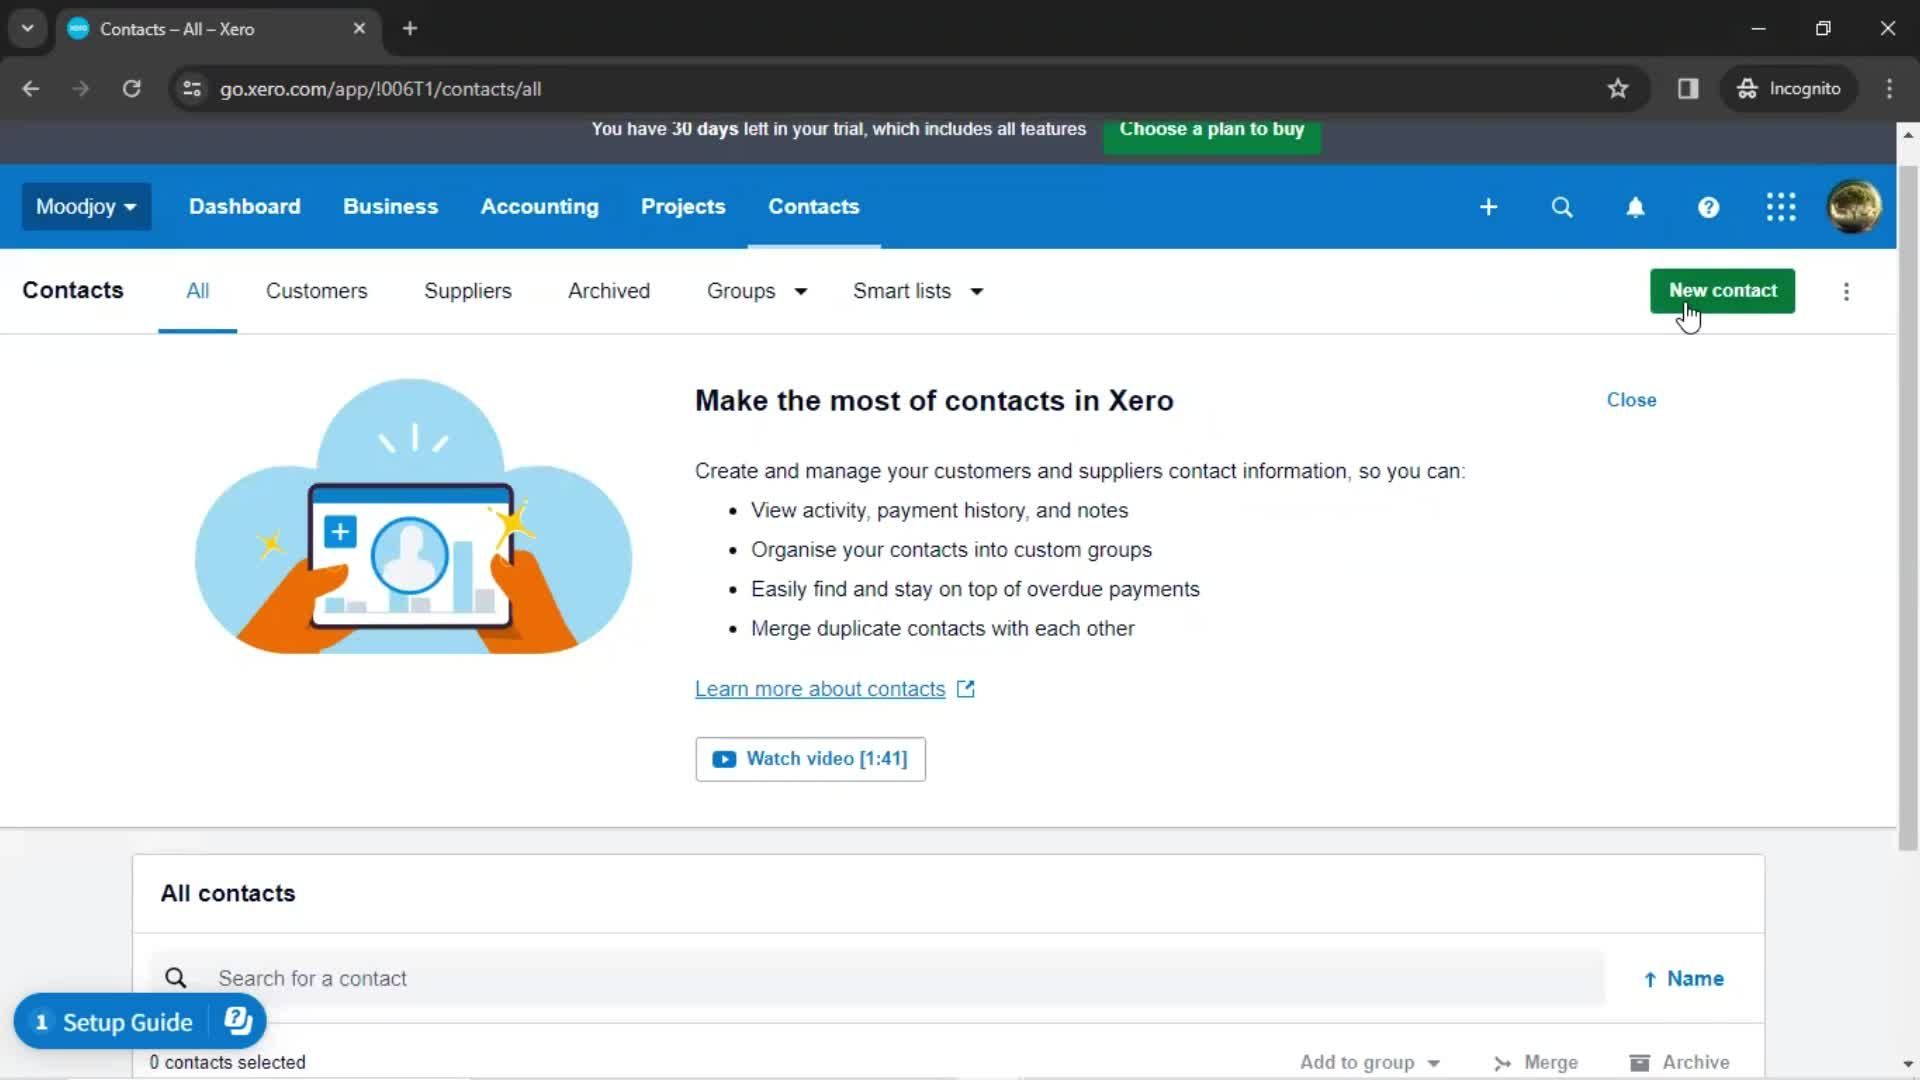The image size is (1920, 1080).
Task: Open the Business menu
Action: pyautogui.click(x=390, y=207)
